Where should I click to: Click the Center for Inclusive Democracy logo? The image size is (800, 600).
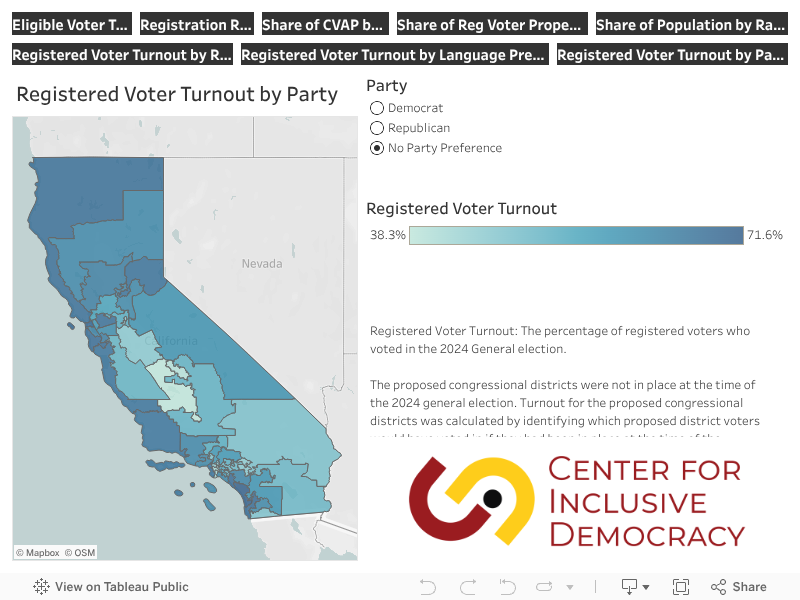click(x=576, y=501)
